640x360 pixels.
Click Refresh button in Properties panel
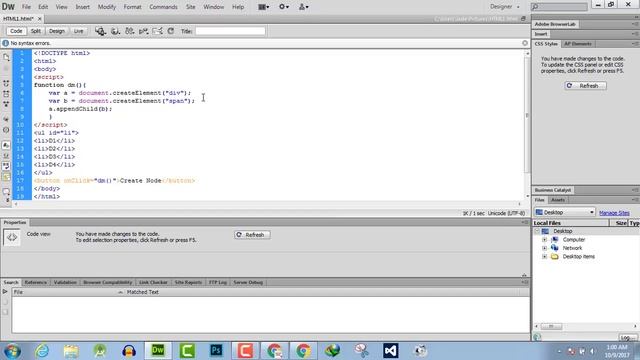click(x=252, y=235)
